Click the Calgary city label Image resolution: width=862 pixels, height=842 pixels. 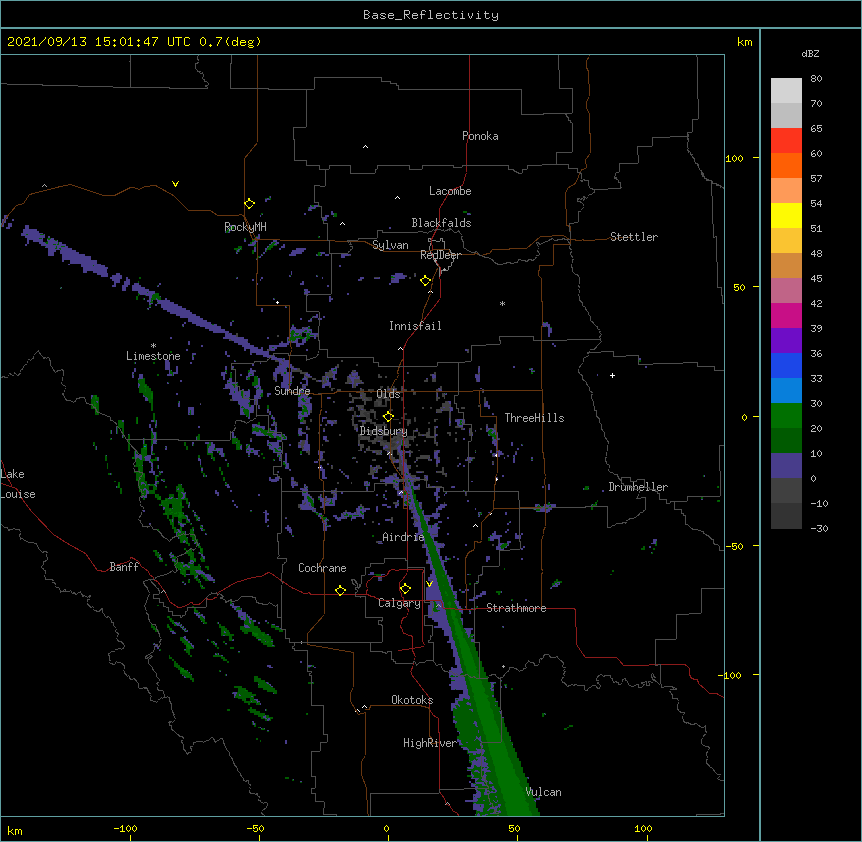pyautogui.click(x=399, y=603)
